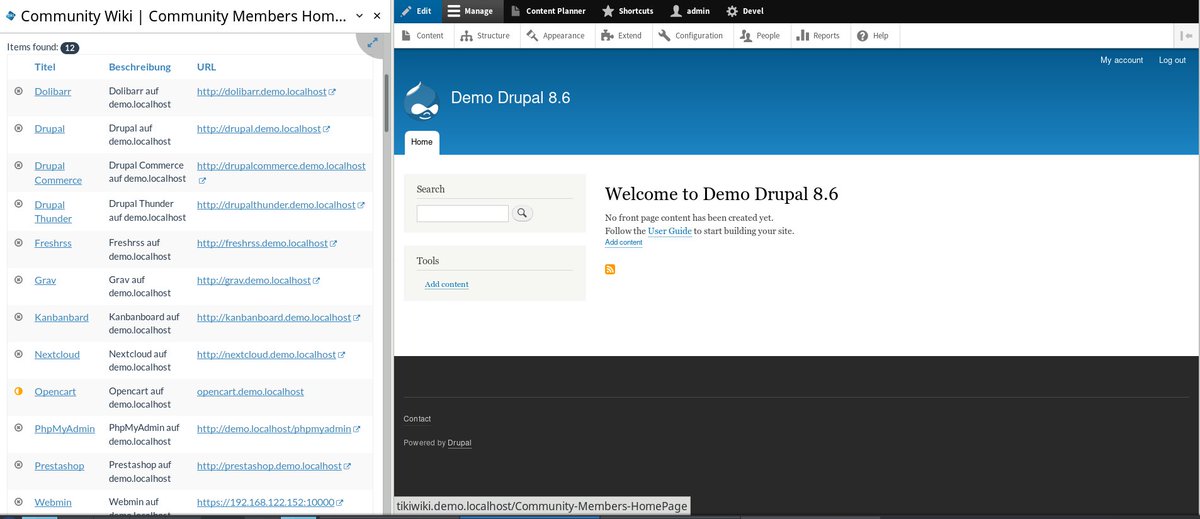This screenshot has width=1200, height=519.
Task: Sort by the URL column header
Action: [x=206, y=67]
